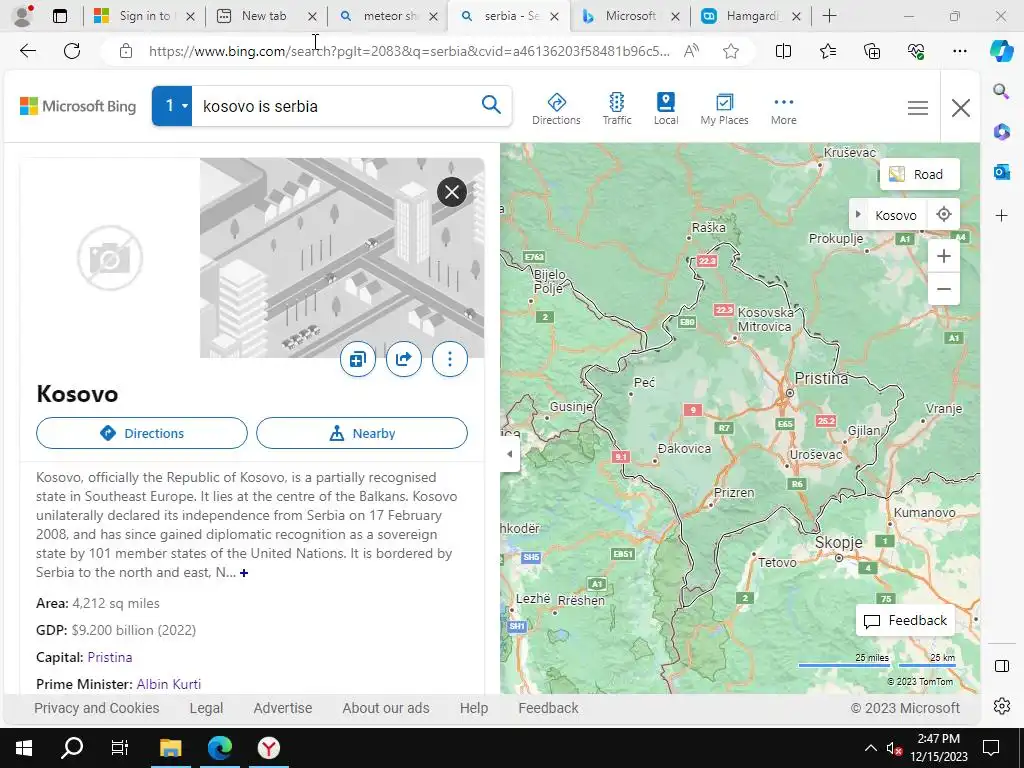Image resolution: width=1024 pixels, height=768 pixels.
Task: Open sidebar Search tool
Action: (1001, 91)
